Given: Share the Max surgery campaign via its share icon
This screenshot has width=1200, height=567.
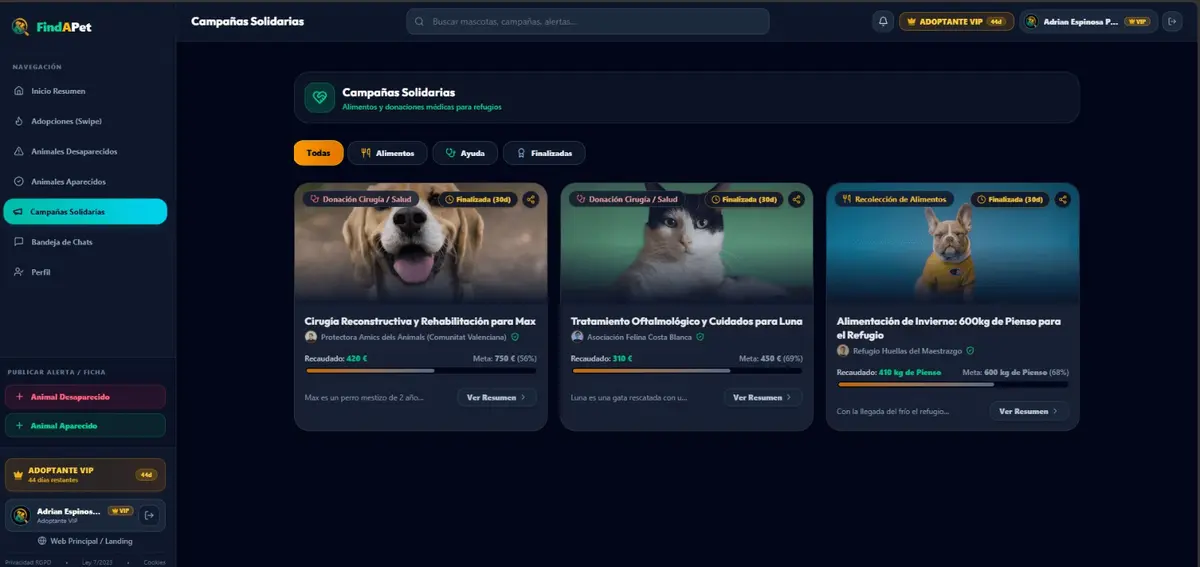Looking at the screenshot, I should [531, 199].
